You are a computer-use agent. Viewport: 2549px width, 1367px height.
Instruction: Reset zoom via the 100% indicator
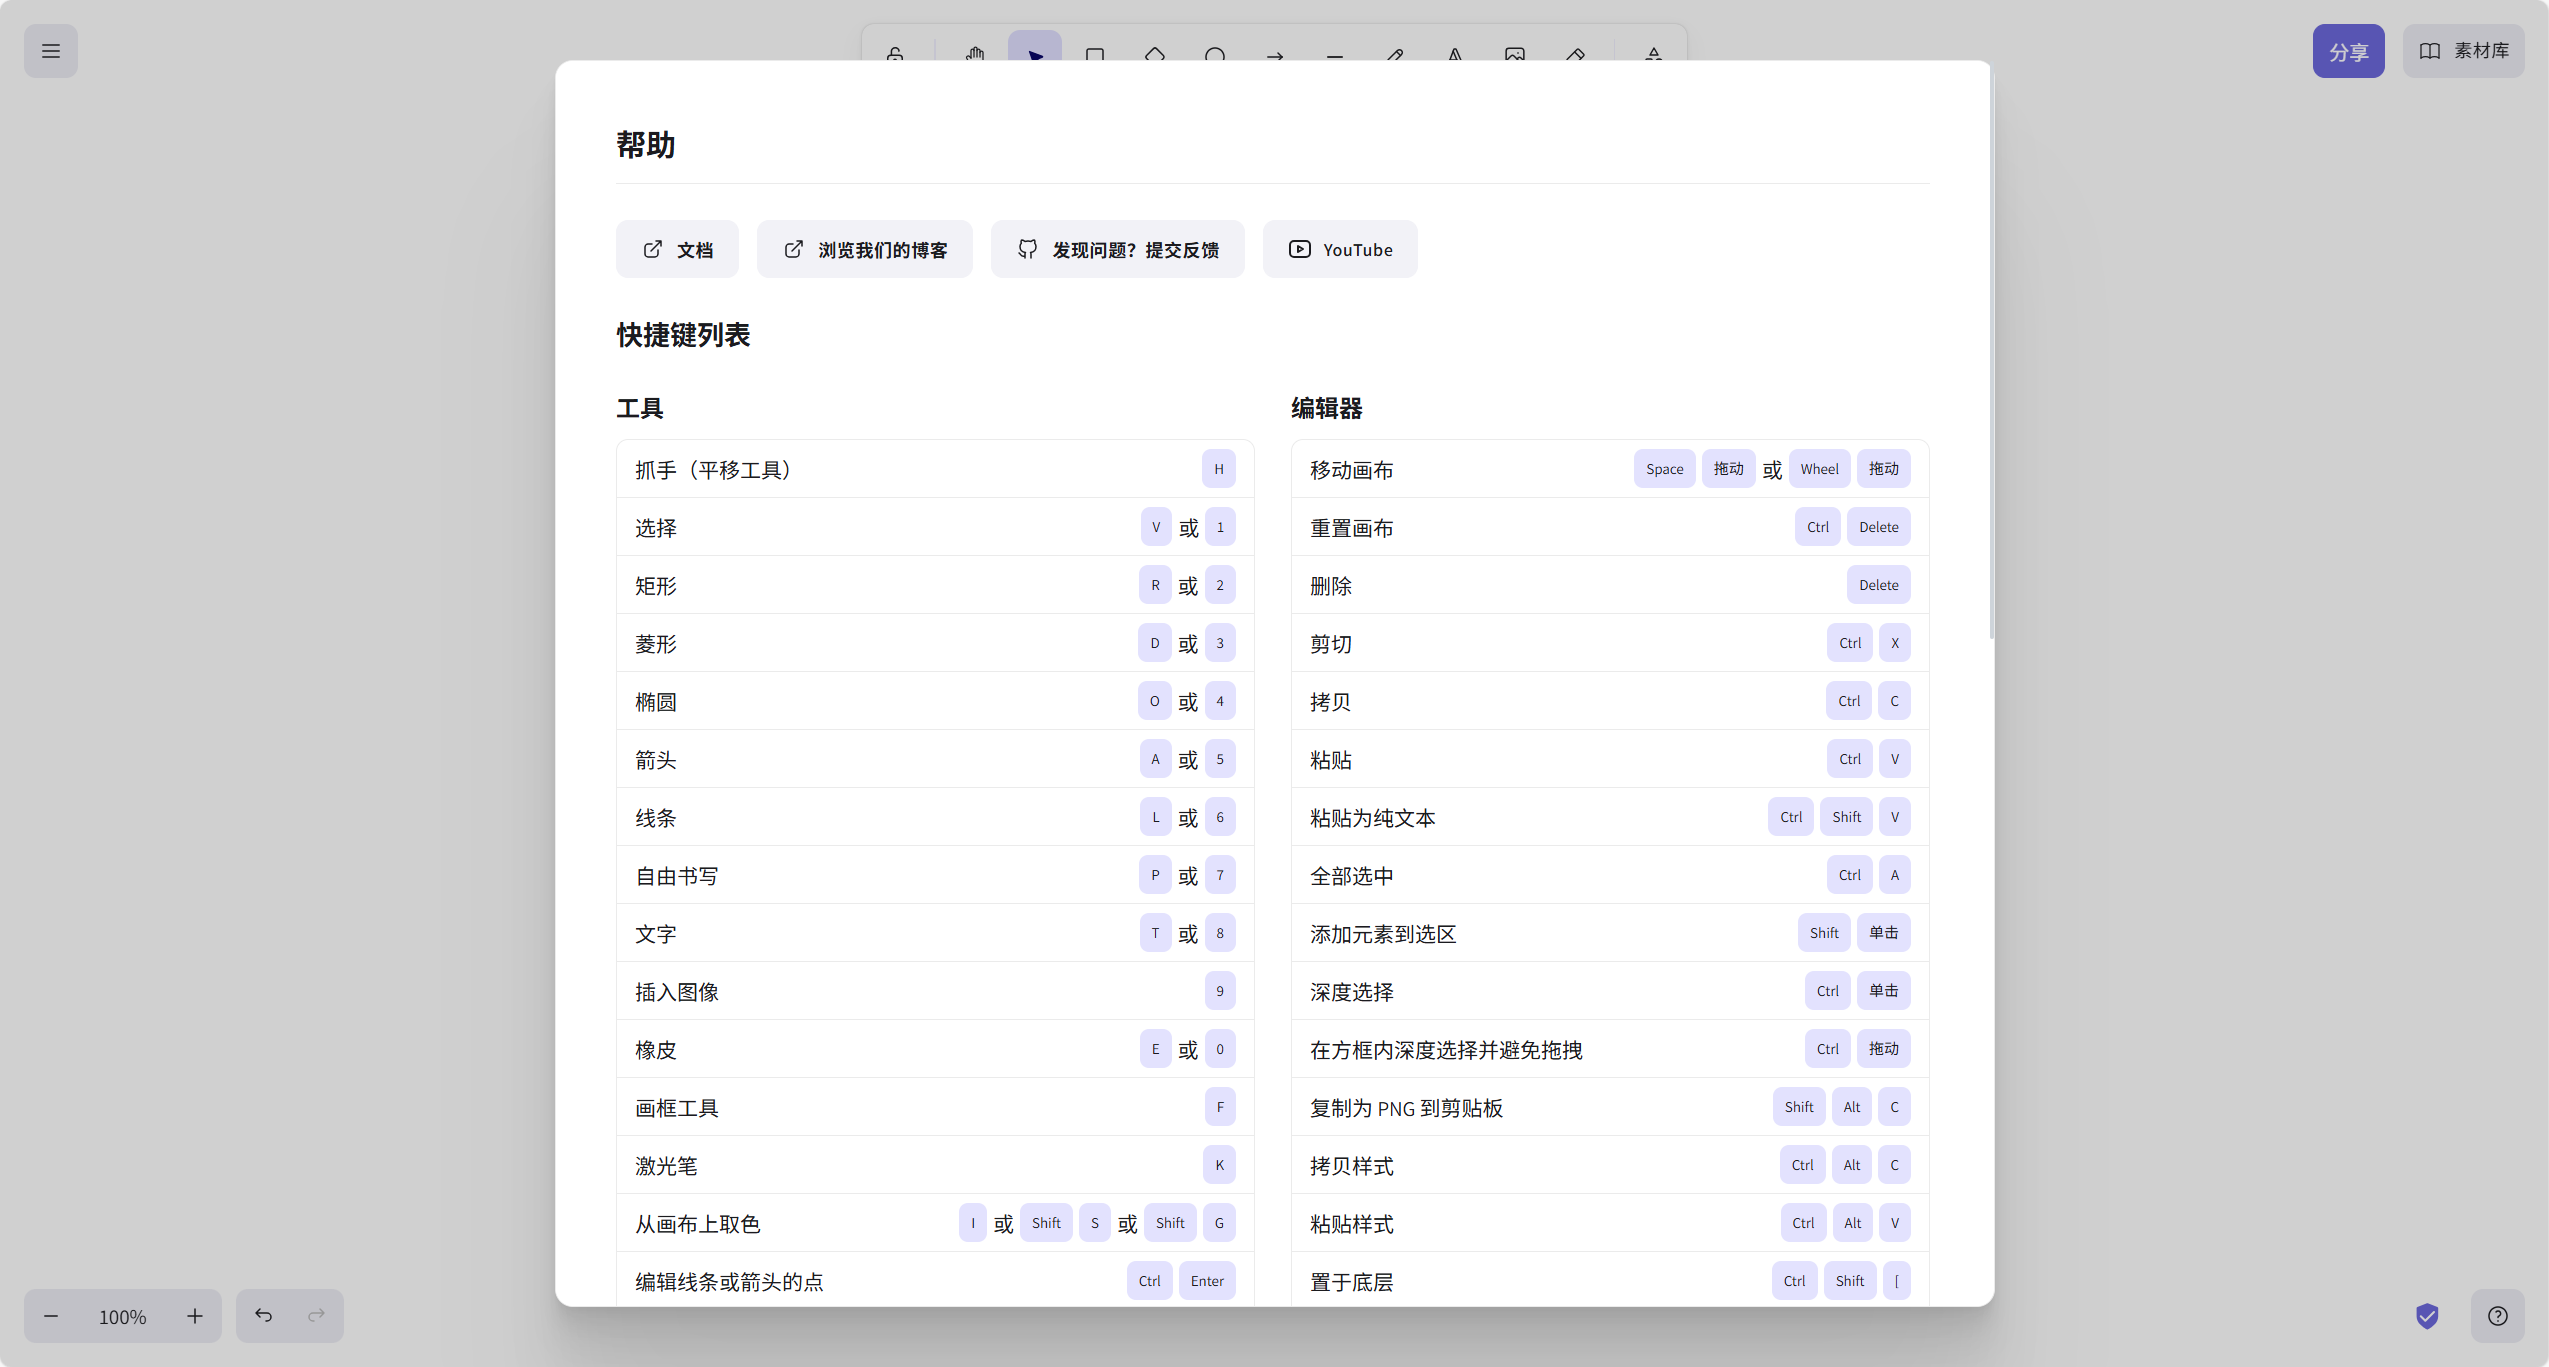pyautogui.click(x=123, y=1316)
